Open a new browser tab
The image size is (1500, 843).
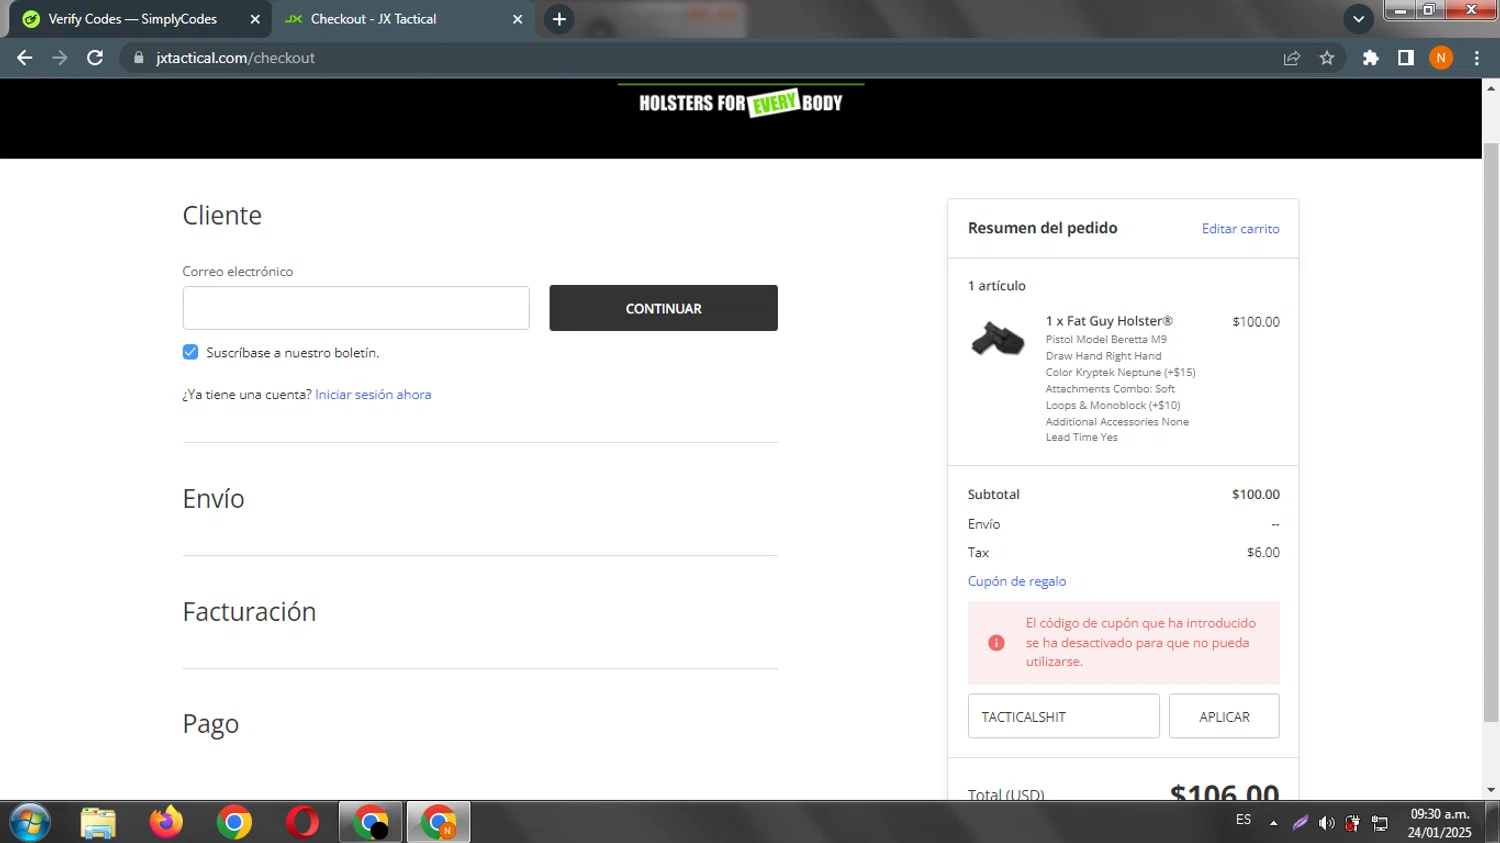(559, 19)
